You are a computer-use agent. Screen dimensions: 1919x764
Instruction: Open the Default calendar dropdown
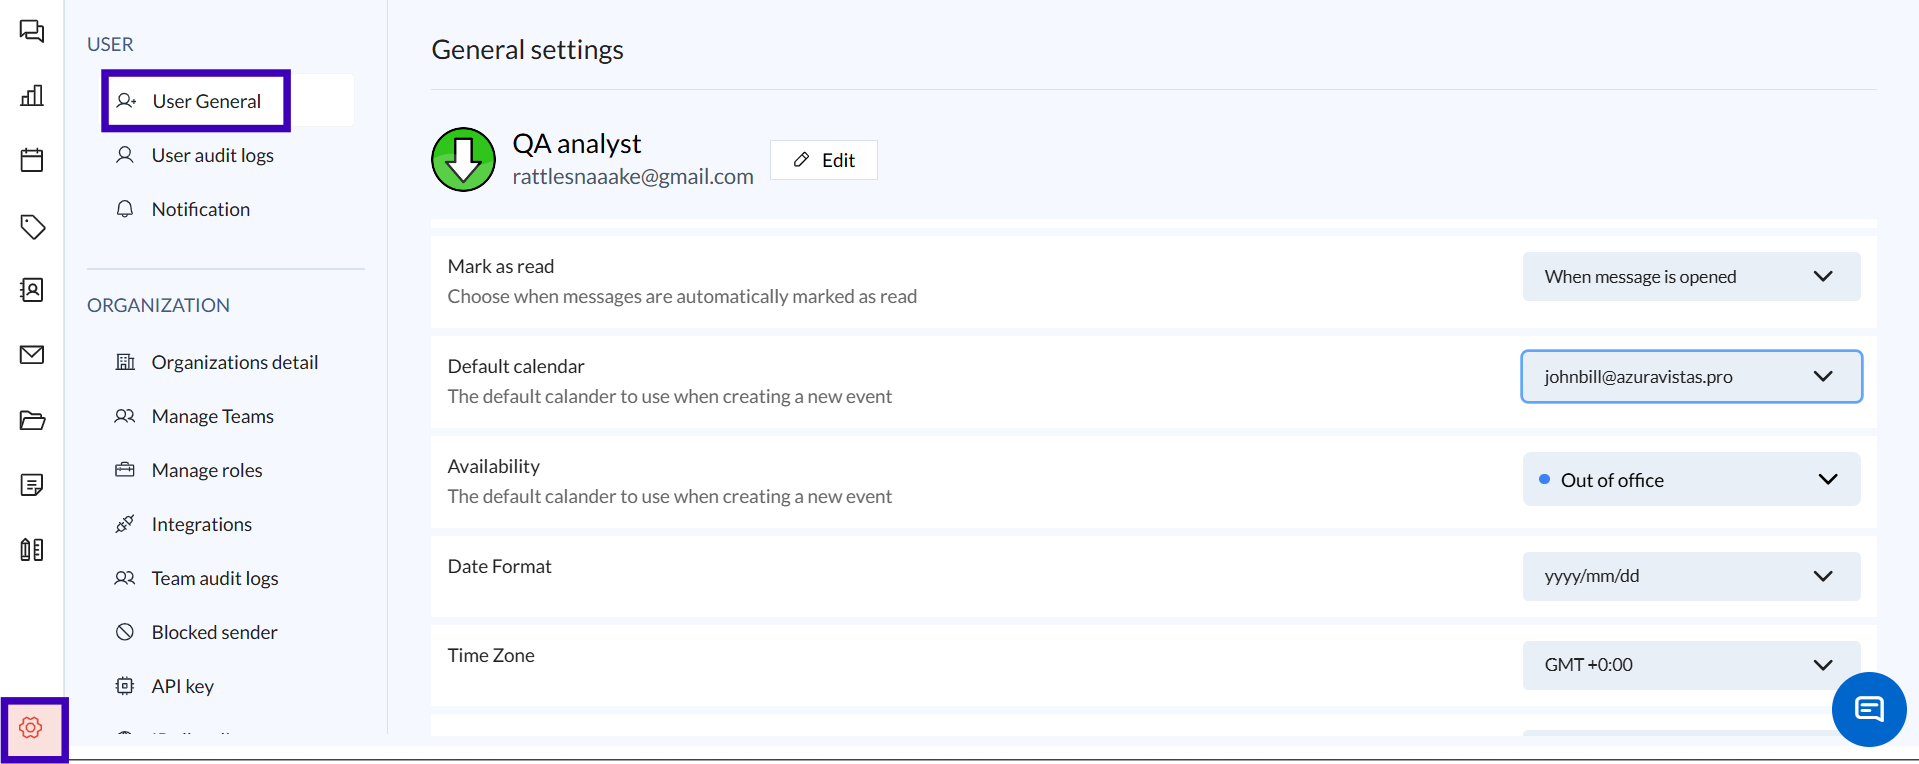click(1690, 377)
